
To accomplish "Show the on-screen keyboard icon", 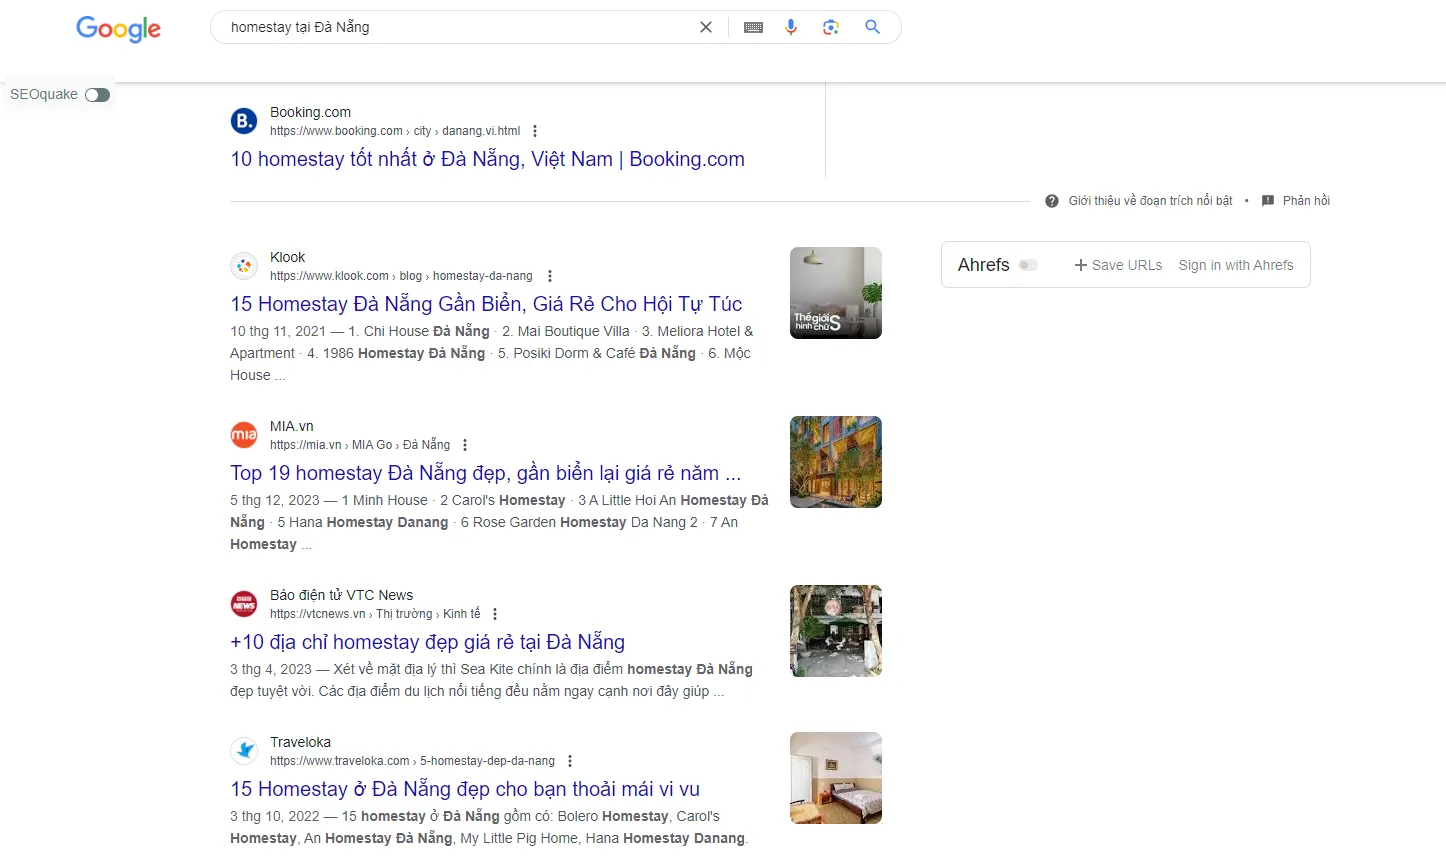I will click(x=752, y=27).
